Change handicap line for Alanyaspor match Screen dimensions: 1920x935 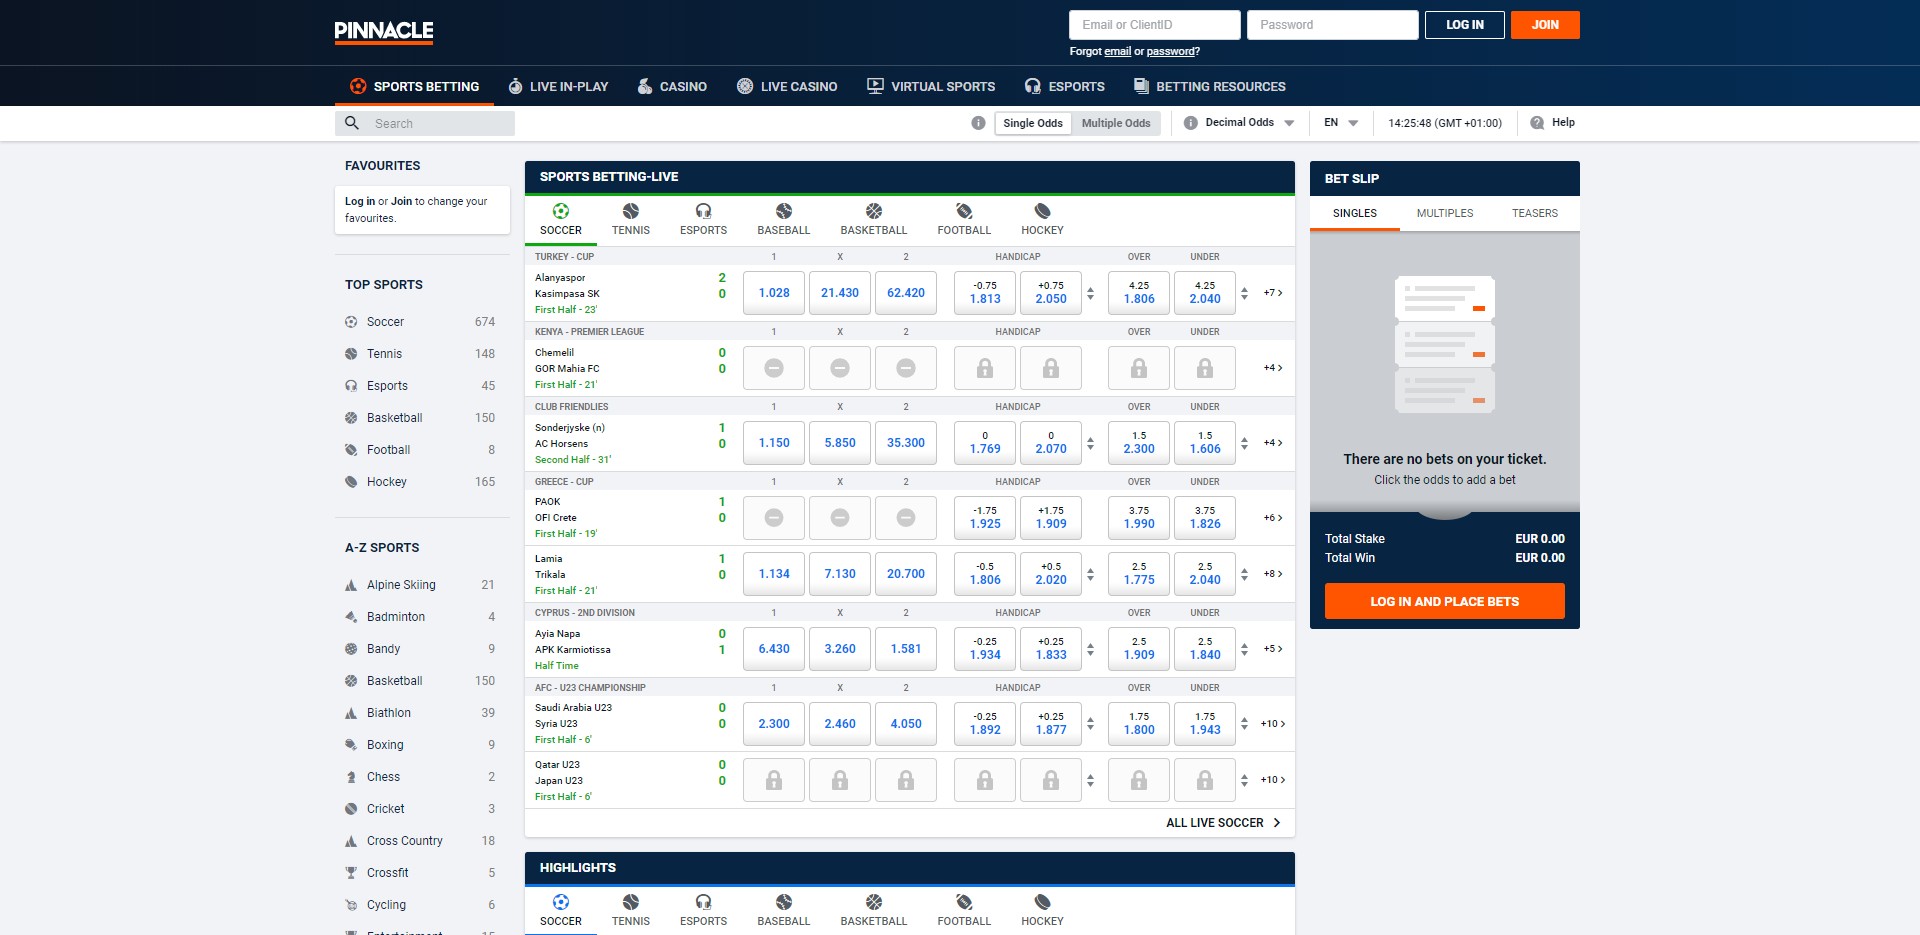[x=1090, y=293]
